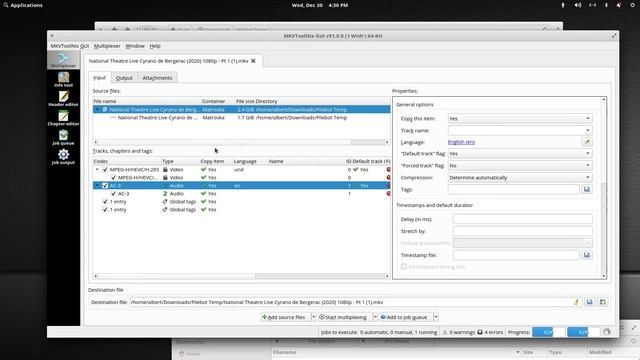Click the Delay (in ms) field

point(522,219)
